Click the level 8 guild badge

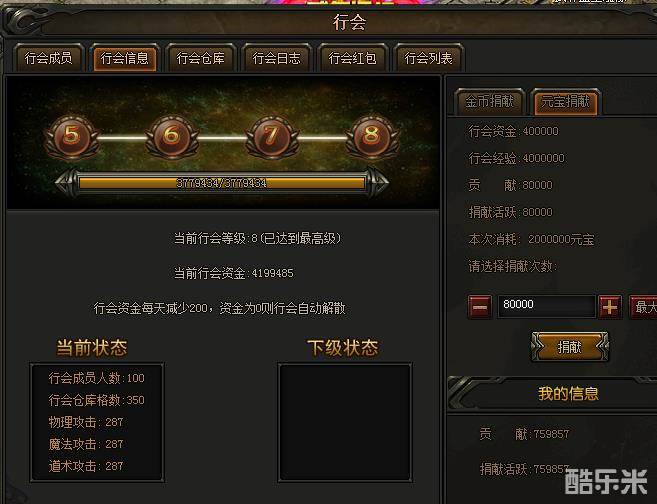(x=372, y=136)
